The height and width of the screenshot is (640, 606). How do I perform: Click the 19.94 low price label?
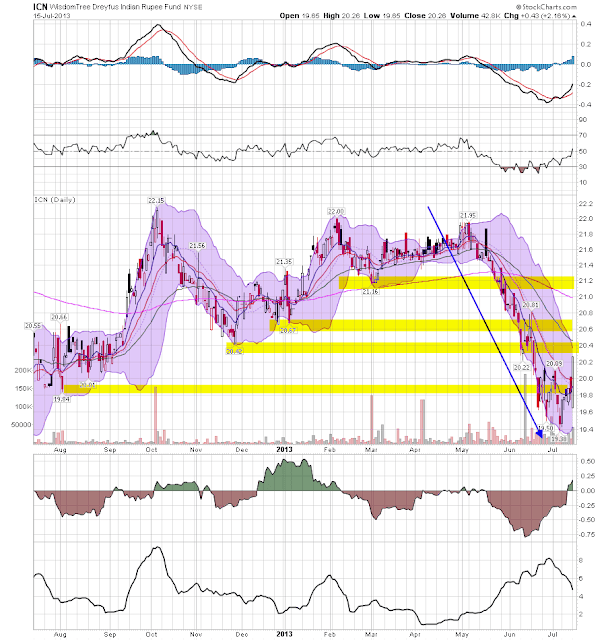click(62, 399)
